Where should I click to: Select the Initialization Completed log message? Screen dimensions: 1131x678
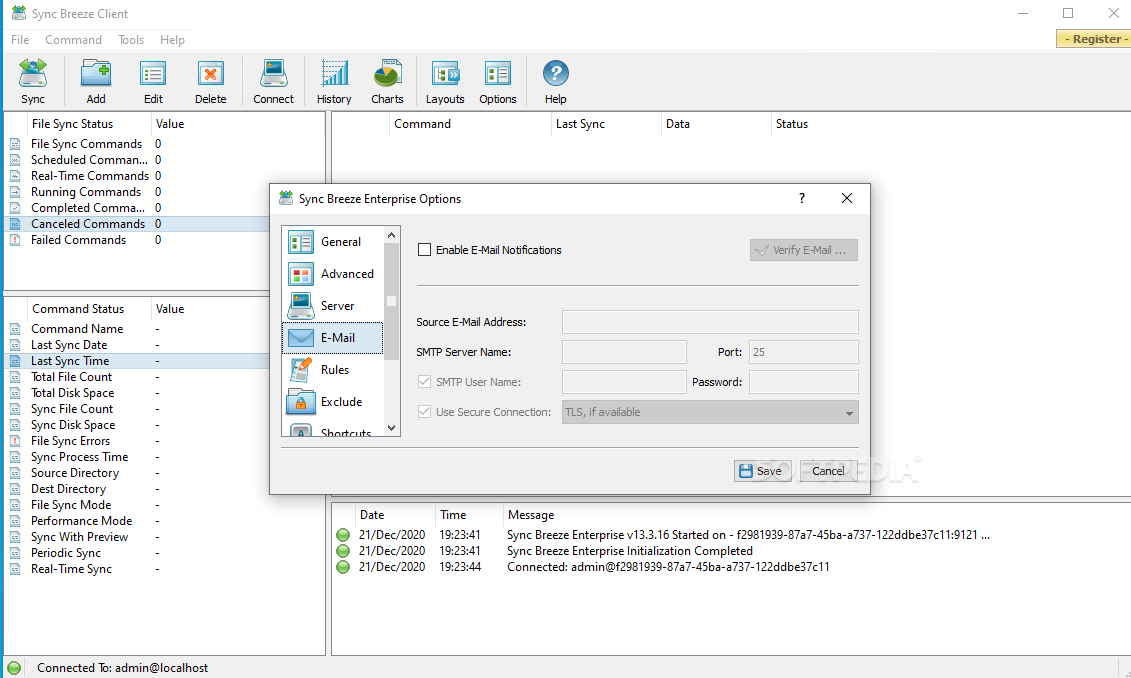[630, 551]
